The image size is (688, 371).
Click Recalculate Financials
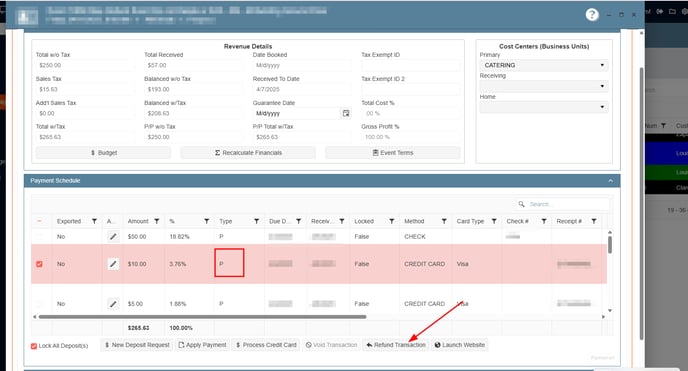[x=248, y=153]
